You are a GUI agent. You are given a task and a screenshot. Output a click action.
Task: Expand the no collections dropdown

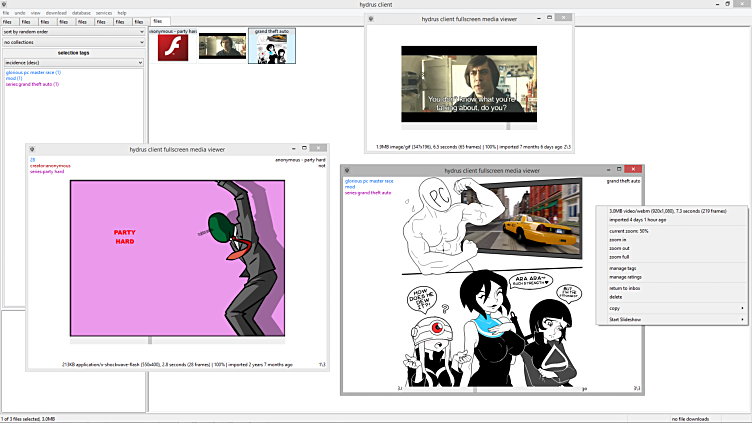[x=73, y=42]
